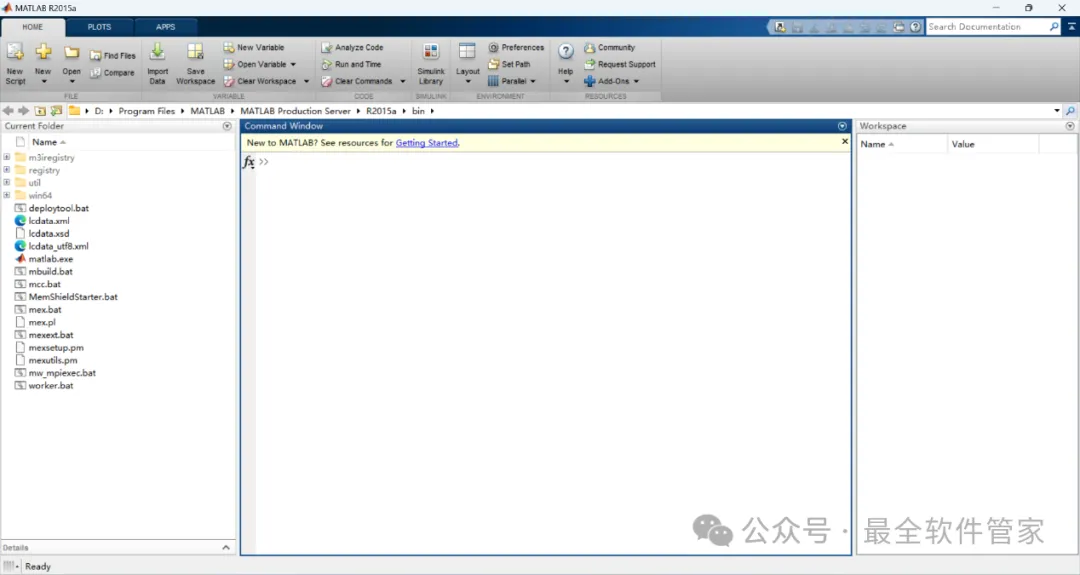The image size is (1080, 575).
Task: Click the Find Files button
Action: [x=113, y=56]
